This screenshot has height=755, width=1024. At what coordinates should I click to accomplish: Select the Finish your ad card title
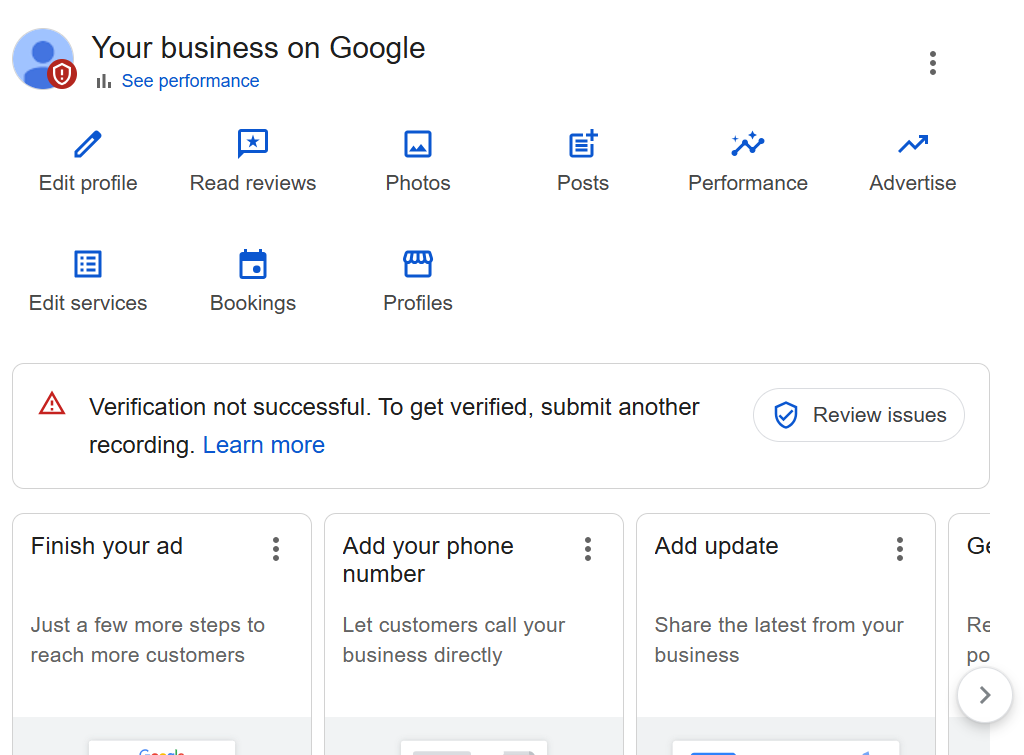(x=107, y=546)
